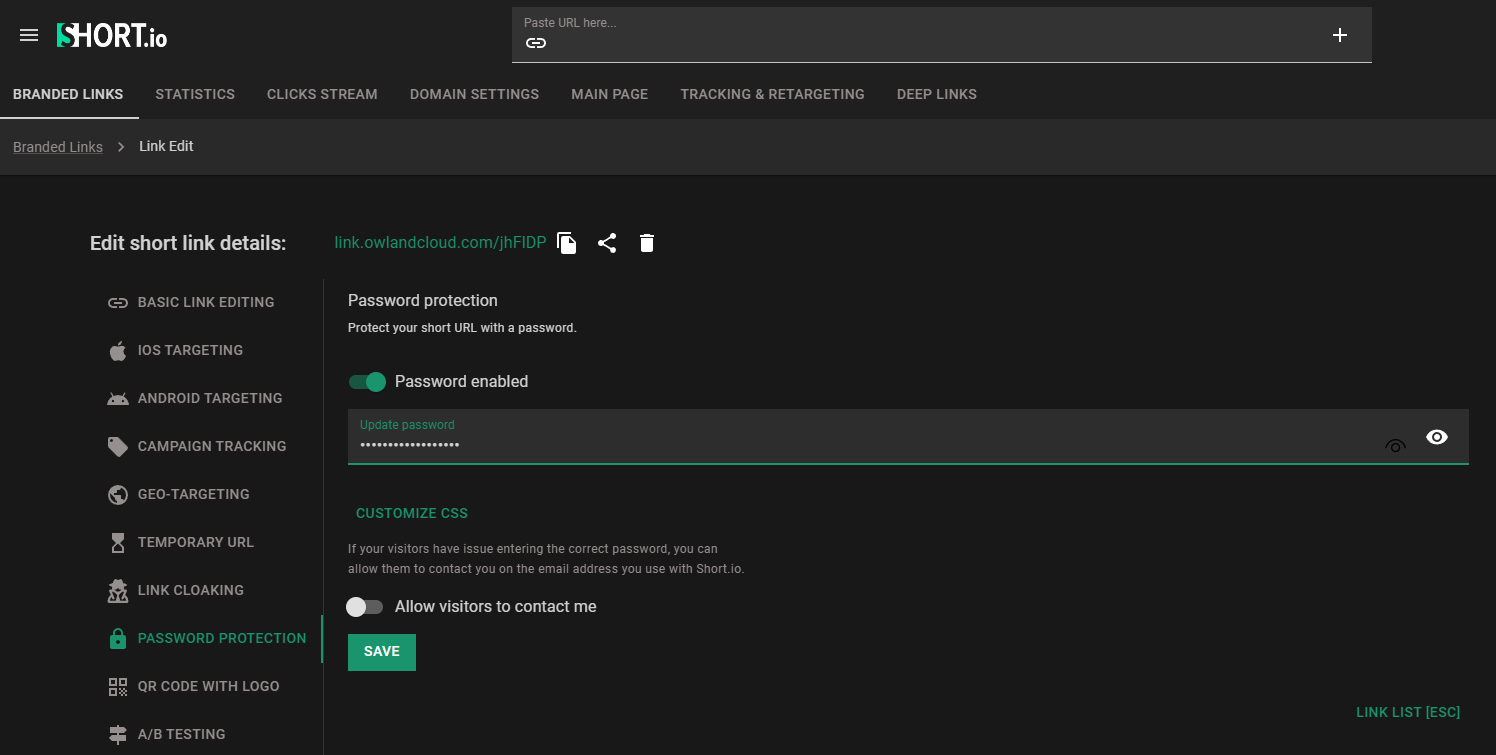Click the password manager icon in password field
Viewport: 1496px width, 755px height.
[x=1395, y=445]
